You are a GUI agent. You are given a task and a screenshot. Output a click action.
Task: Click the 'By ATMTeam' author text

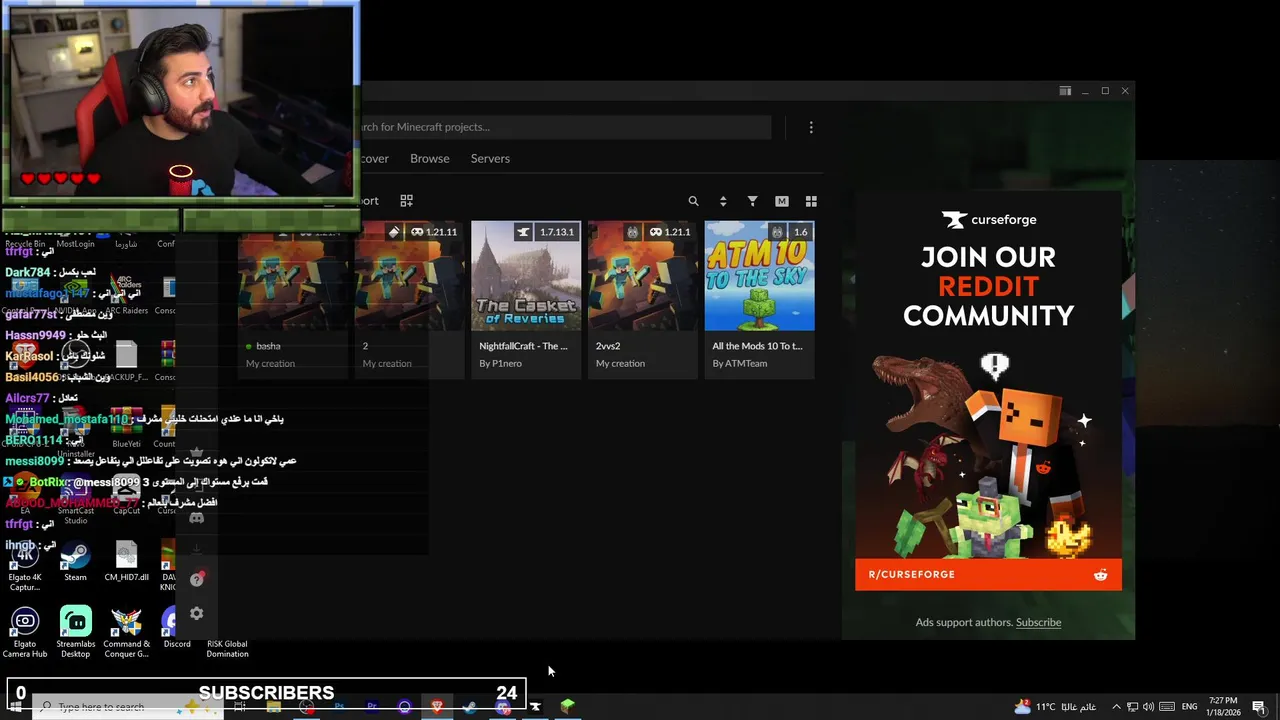click(740, 363)
